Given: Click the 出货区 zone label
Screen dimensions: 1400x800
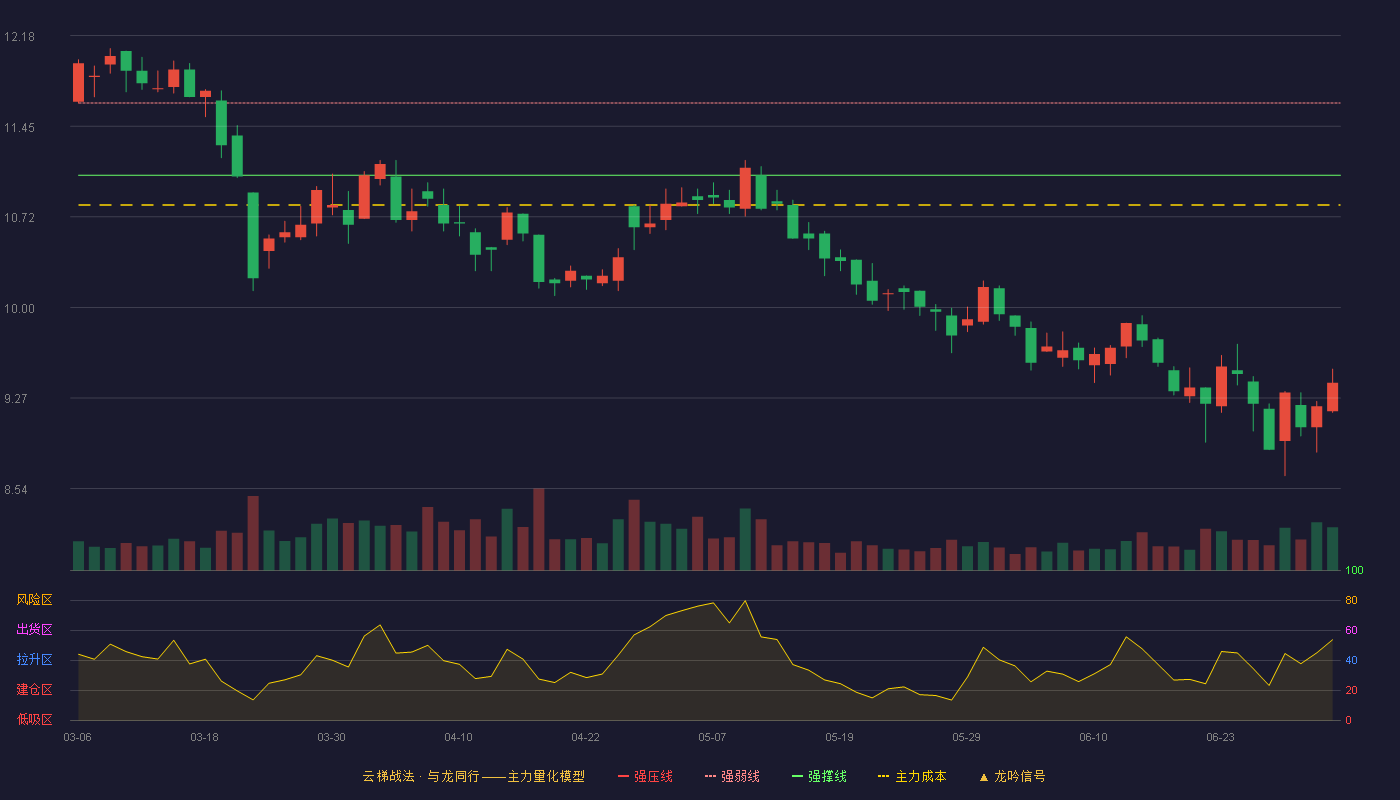Looking at the screenshot, I should click(34, 630).
